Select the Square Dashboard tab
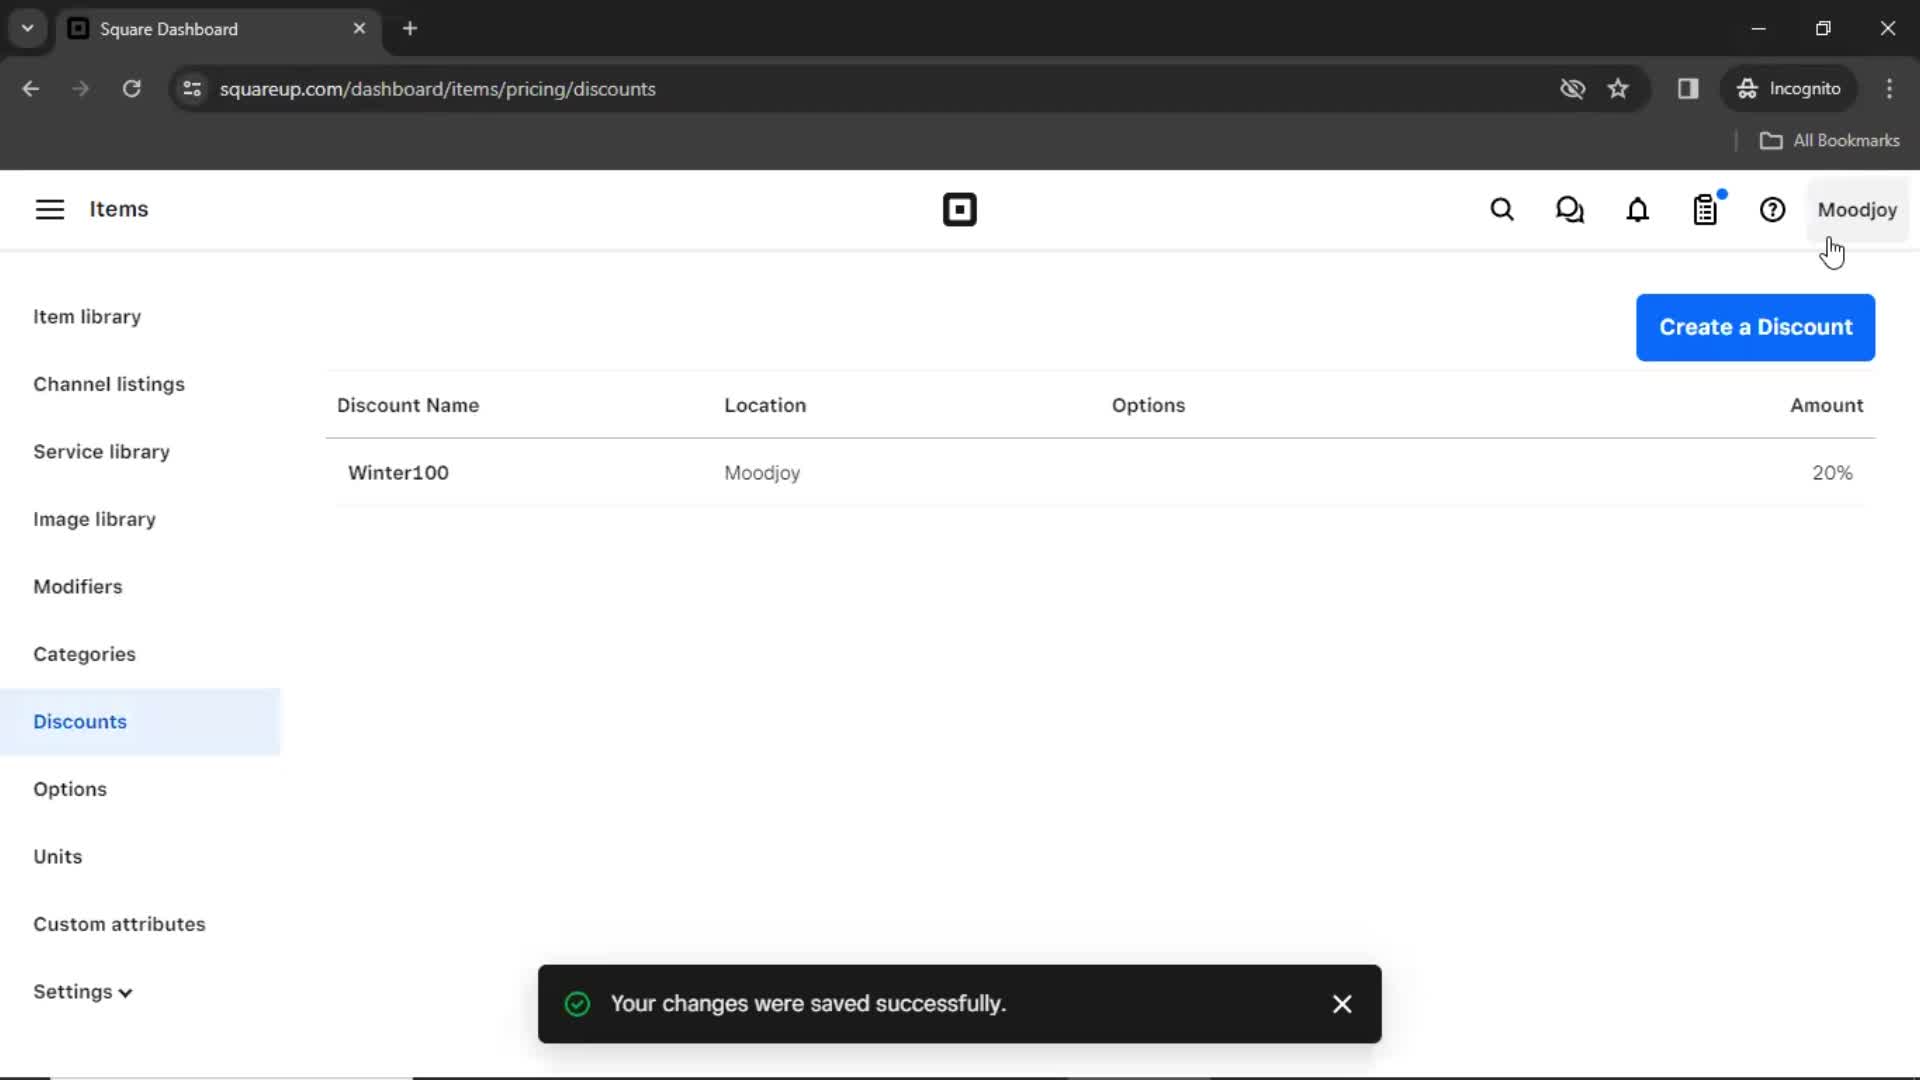The image size is (1920, 1080). coord(217,29)
